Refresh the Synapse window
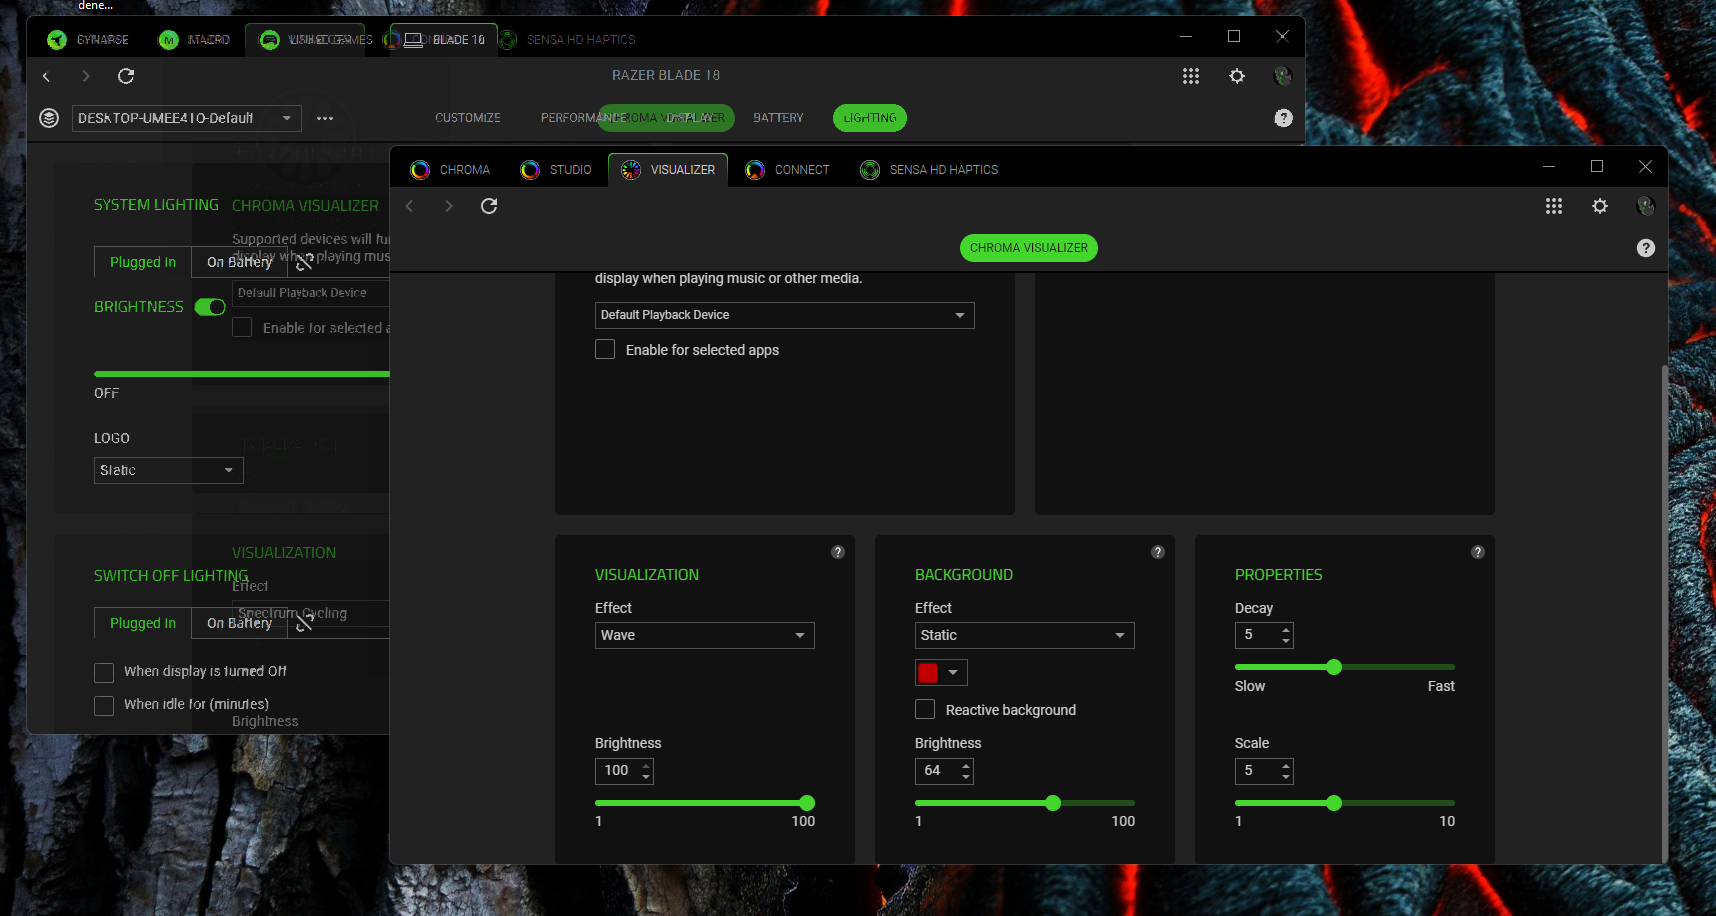The height and width of the screenshot is (916, 1716). tap(126, 76)
